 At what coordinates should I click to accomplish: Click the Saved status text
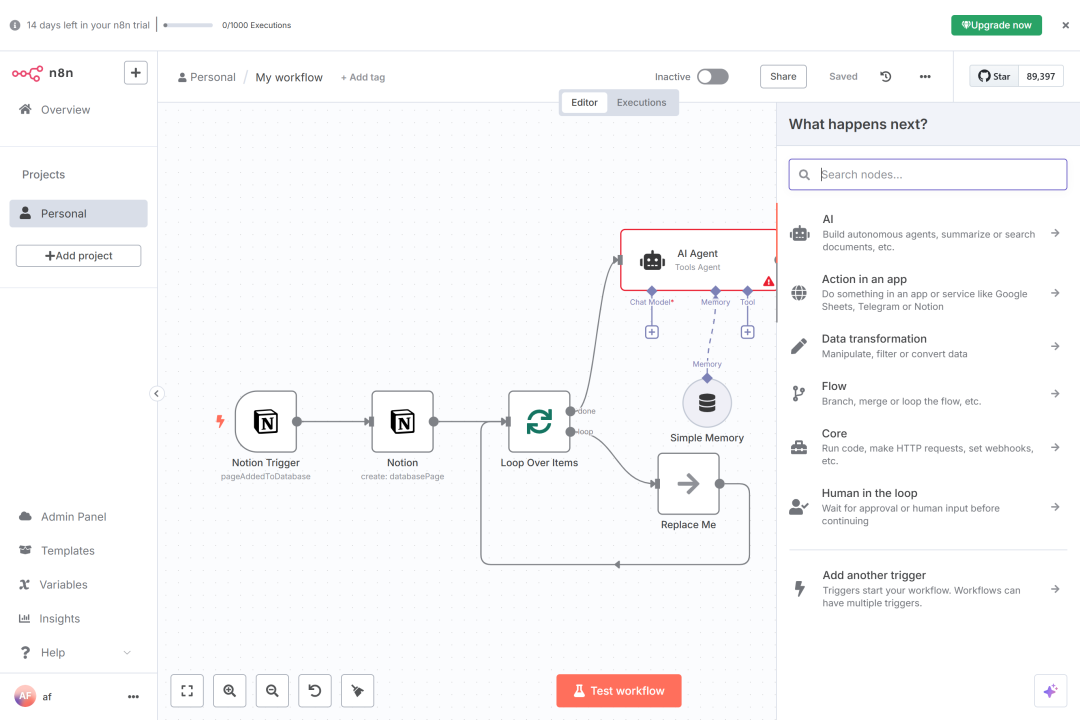(x=843, y=76)
